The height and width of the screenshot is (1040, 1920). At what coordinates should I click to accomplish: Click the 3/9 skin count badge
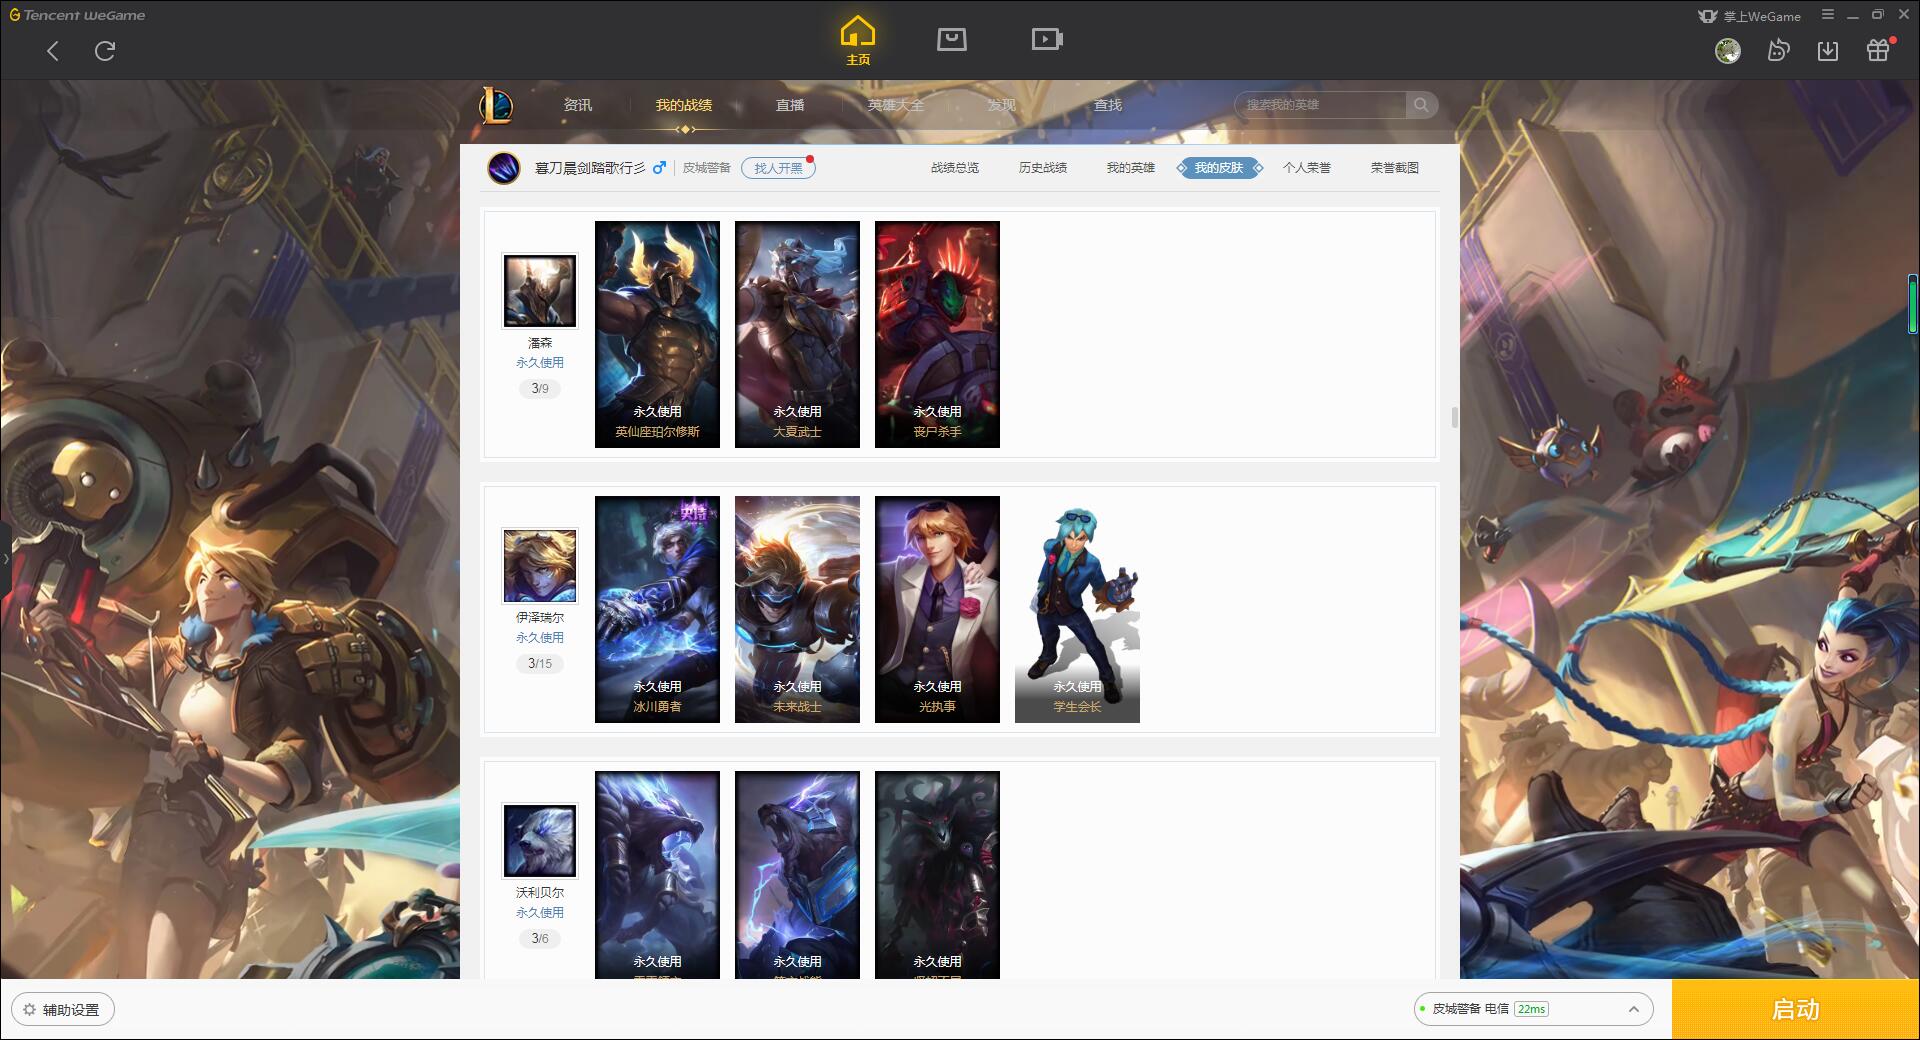click(x=540, y=389)
